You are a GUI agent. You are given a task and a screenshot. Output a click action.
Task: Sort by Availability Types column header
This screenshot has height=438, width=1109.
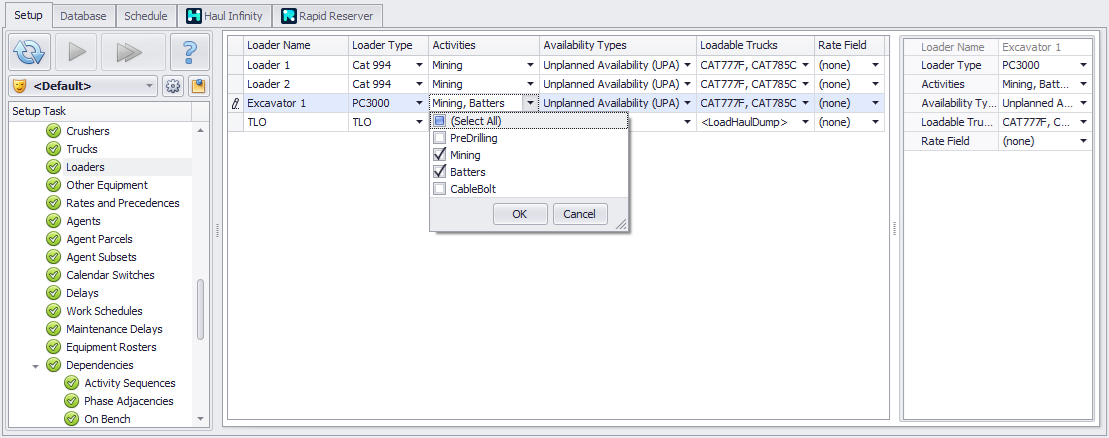[617, 45]
